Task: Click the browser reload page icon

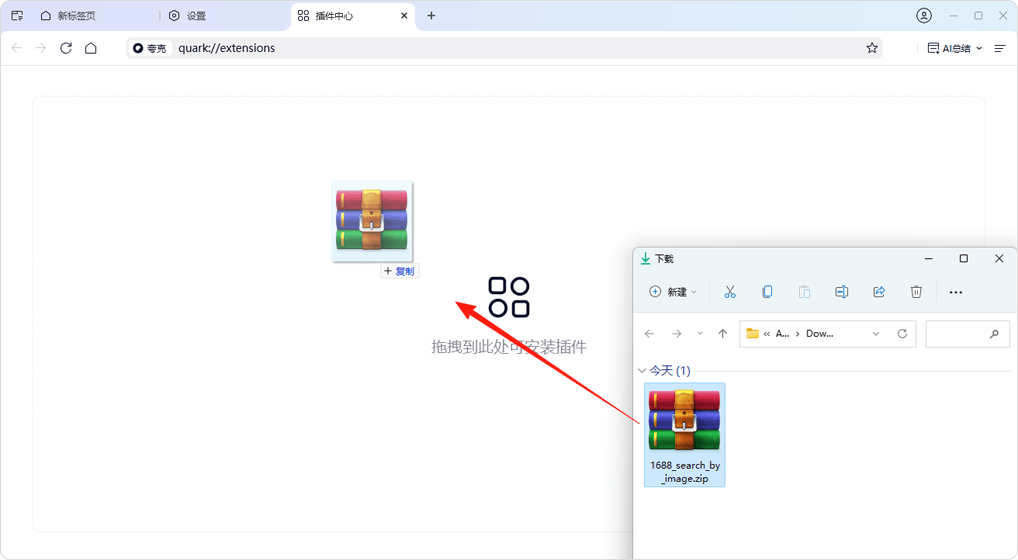Action: [66, 48]
